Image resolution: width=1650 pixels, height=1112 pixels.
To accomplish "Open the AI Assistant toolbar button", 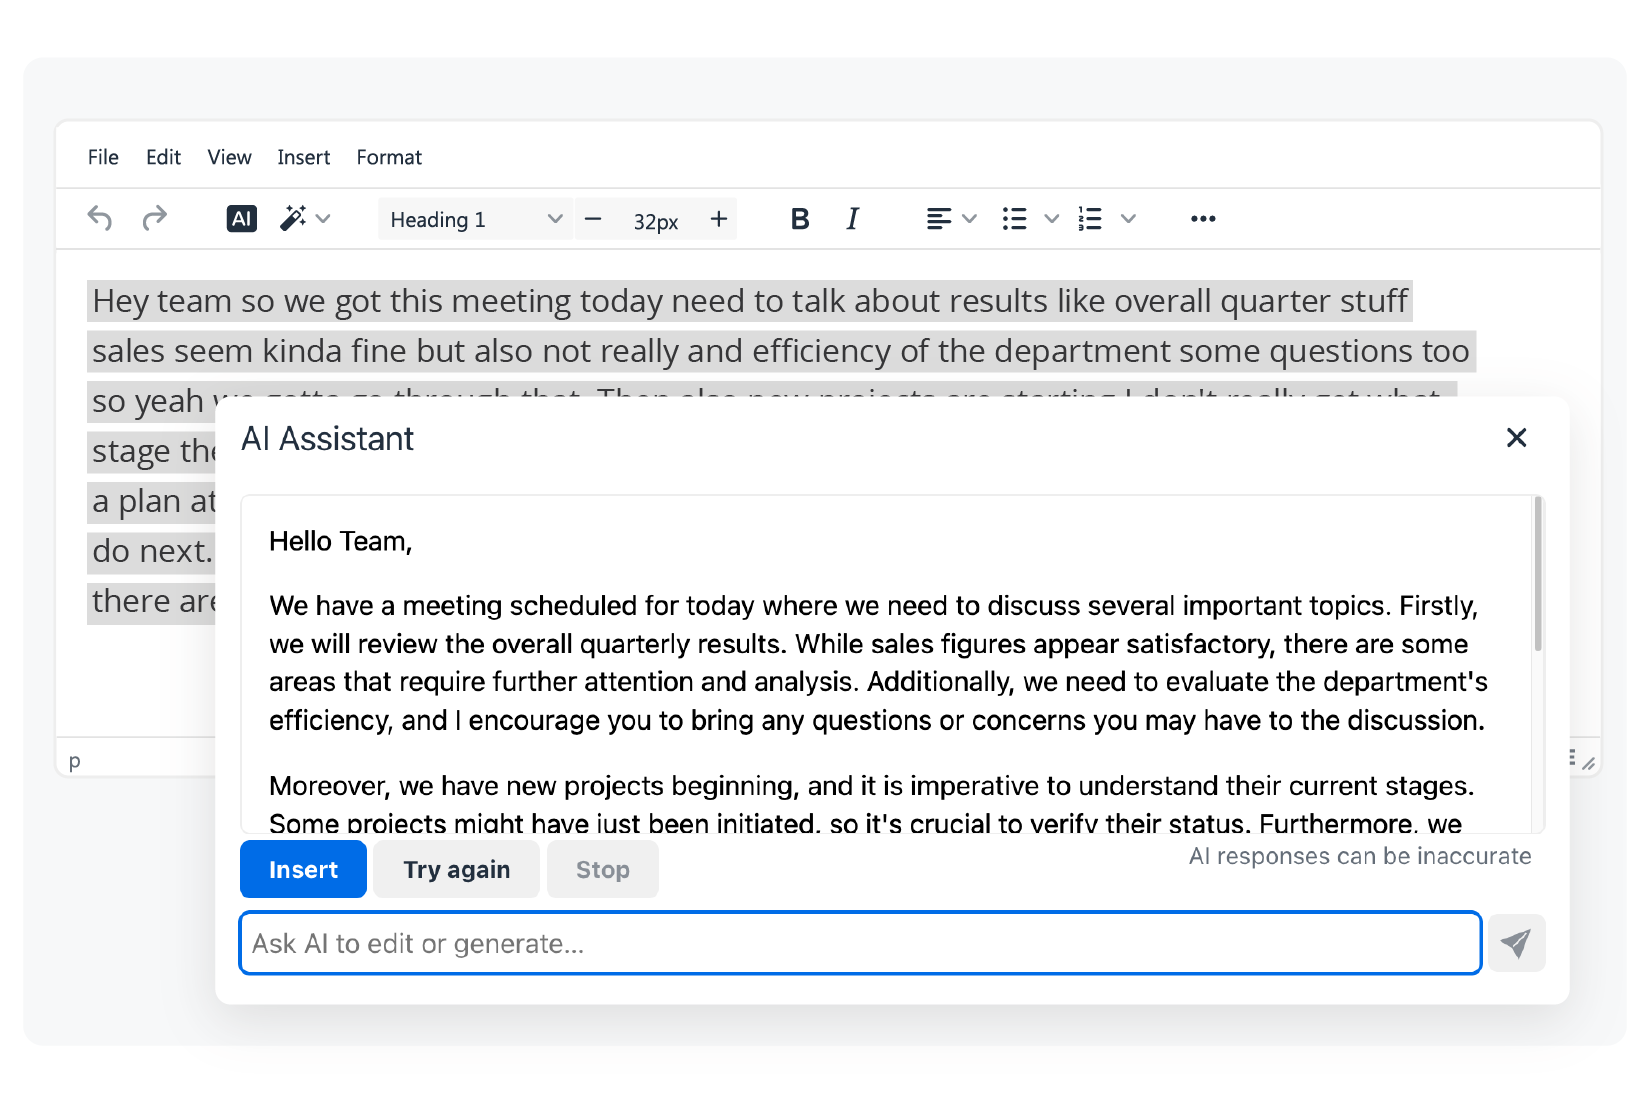I will click(242, 218).
